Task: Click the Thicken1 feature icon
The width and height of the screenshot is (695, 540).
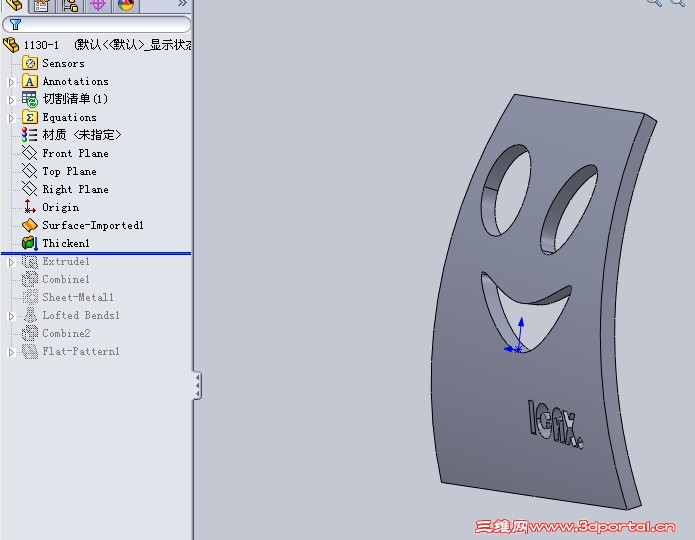Action: (x=30, y=243)
